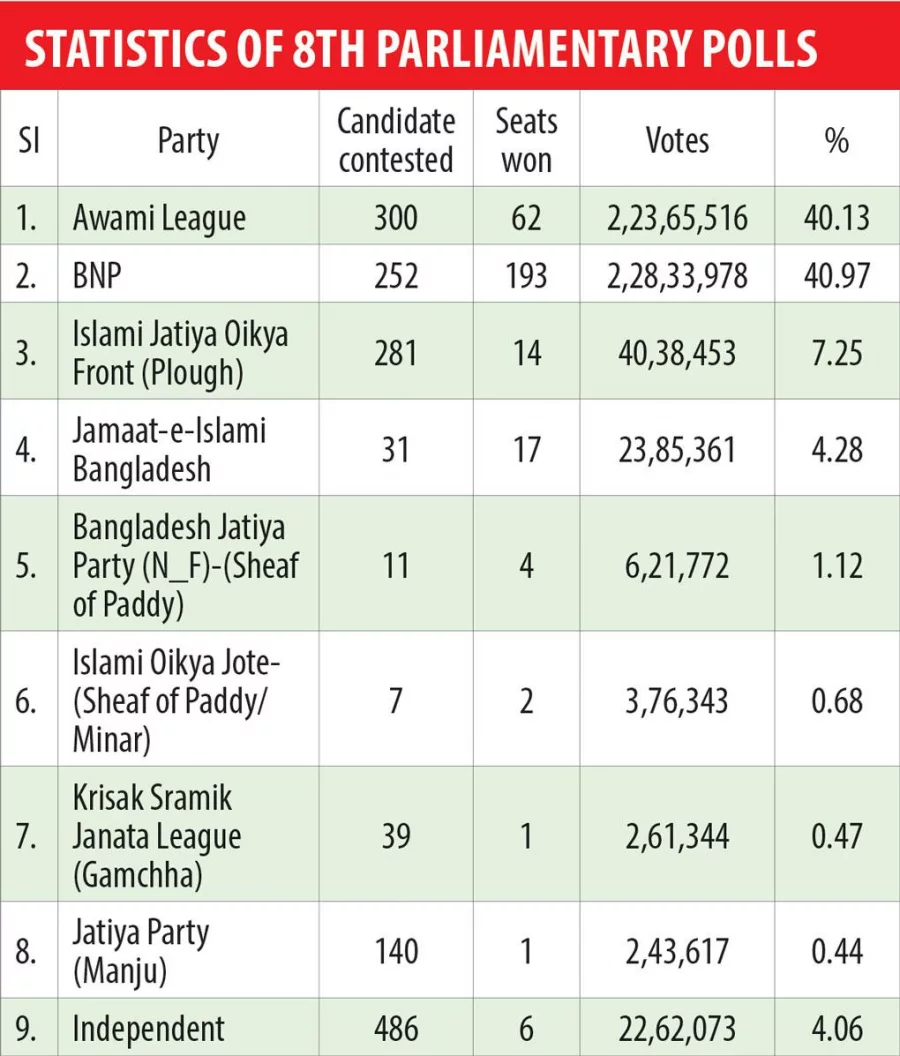Click the 22,62,073 votes cell
Screen dimensions: 900x1056
677,1028
